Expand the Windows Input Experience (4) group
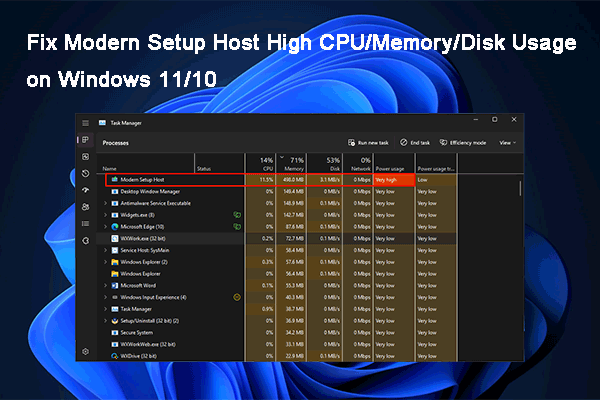600x400 pixels. pyautogui.click(x=105, y=297)
